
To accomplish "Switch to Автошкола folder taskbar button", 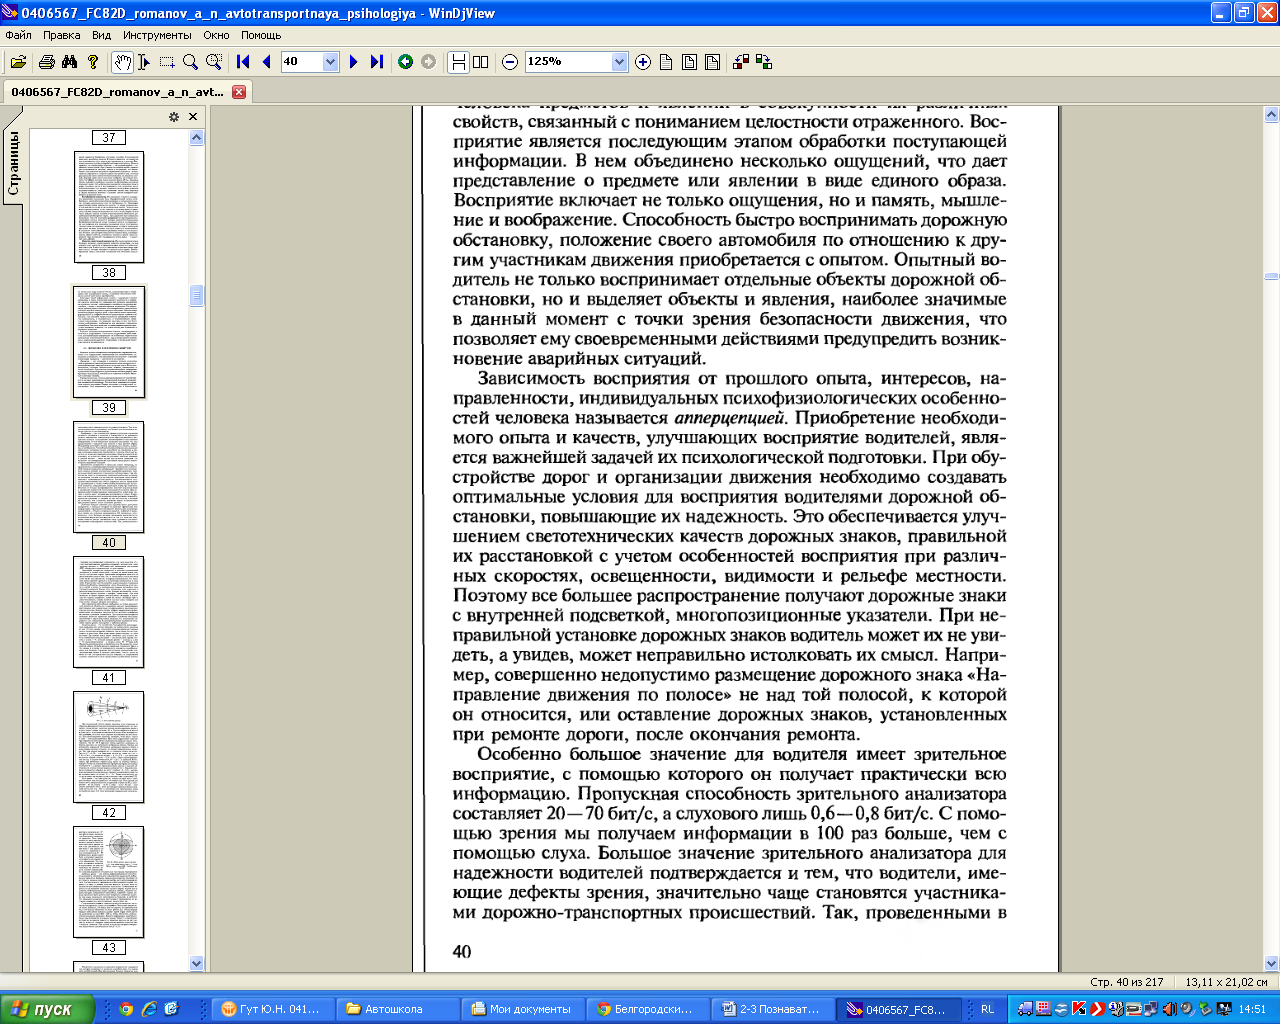I will tap(396, 1009).
